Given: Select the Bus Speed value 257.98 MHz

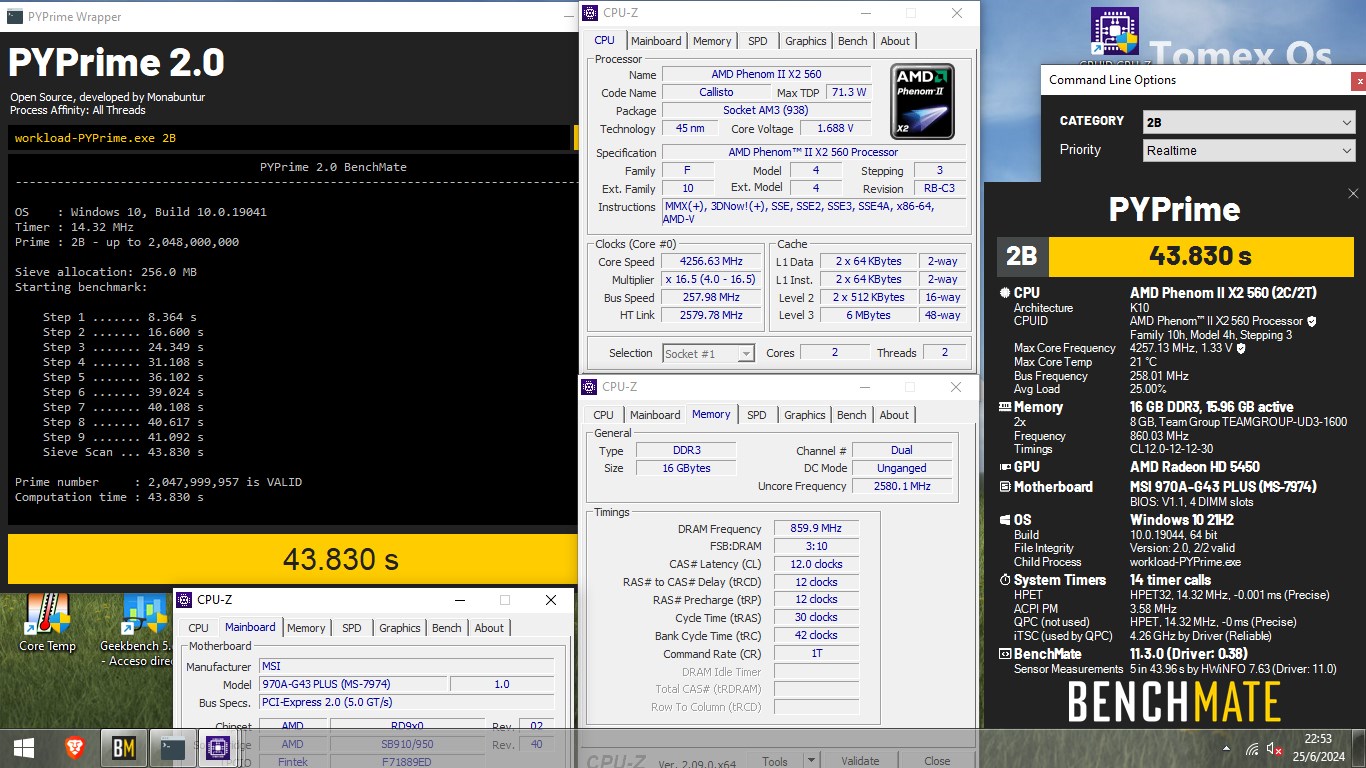Looking at the screenshot, I should tap(711, 298).
